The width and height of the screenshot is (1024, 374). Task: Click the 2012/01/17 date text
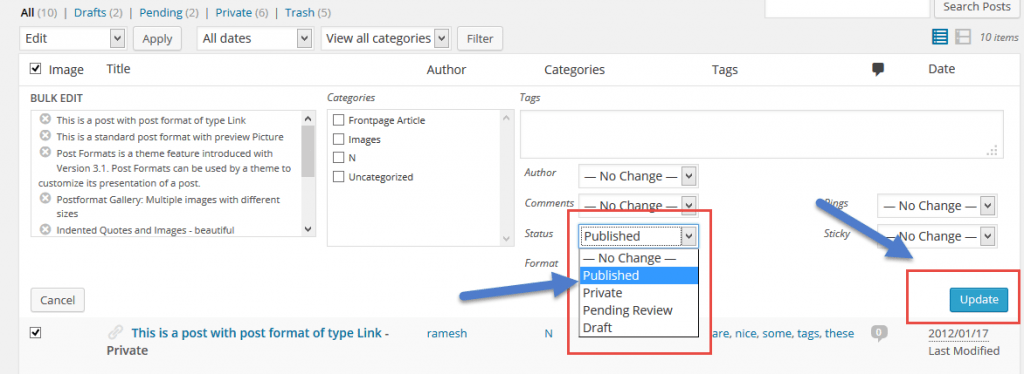click(958, 334)
